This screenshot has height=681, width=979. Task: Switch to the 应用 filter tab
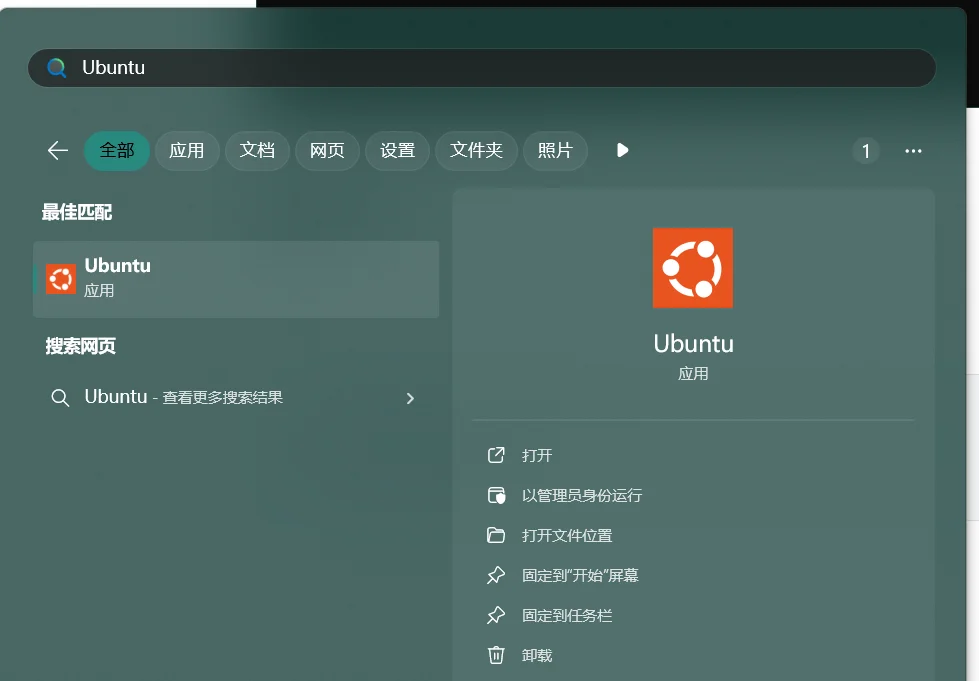(186, 150)
